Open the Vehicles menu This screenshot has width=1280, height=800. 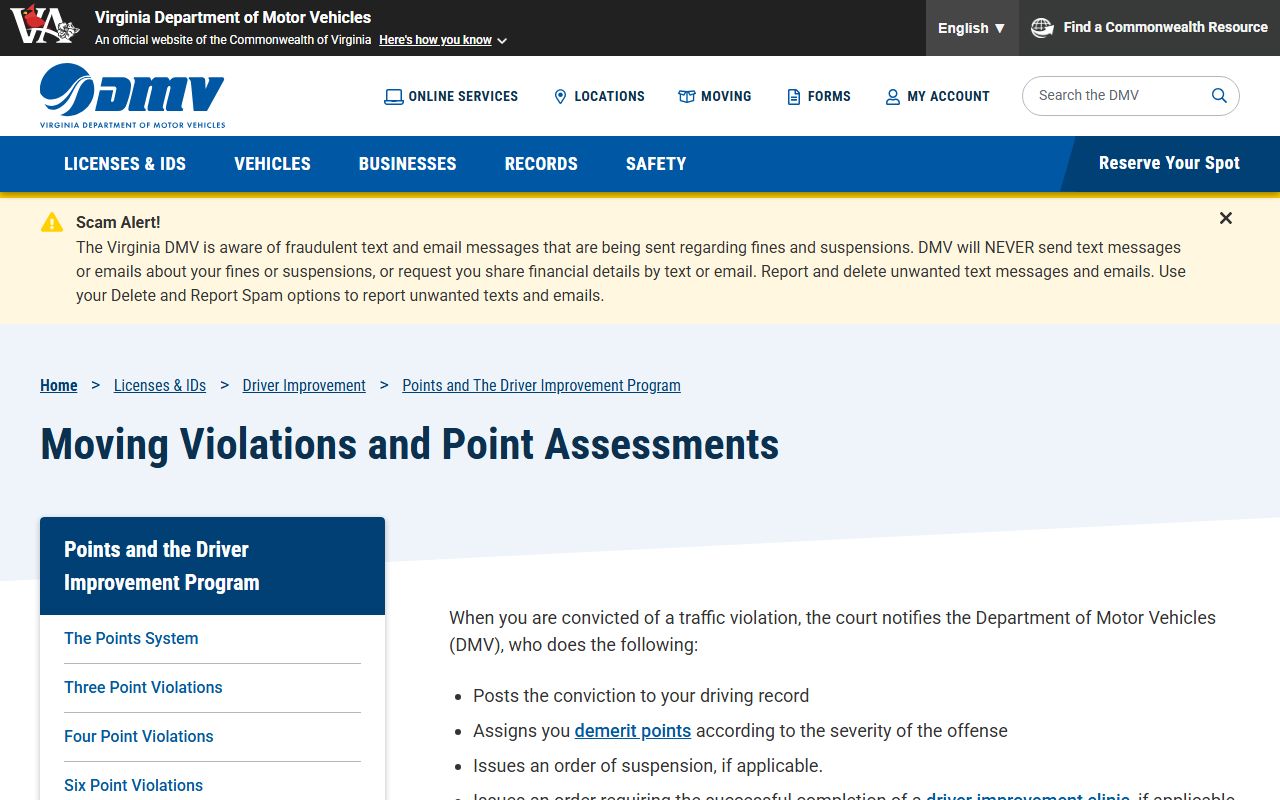272,164
